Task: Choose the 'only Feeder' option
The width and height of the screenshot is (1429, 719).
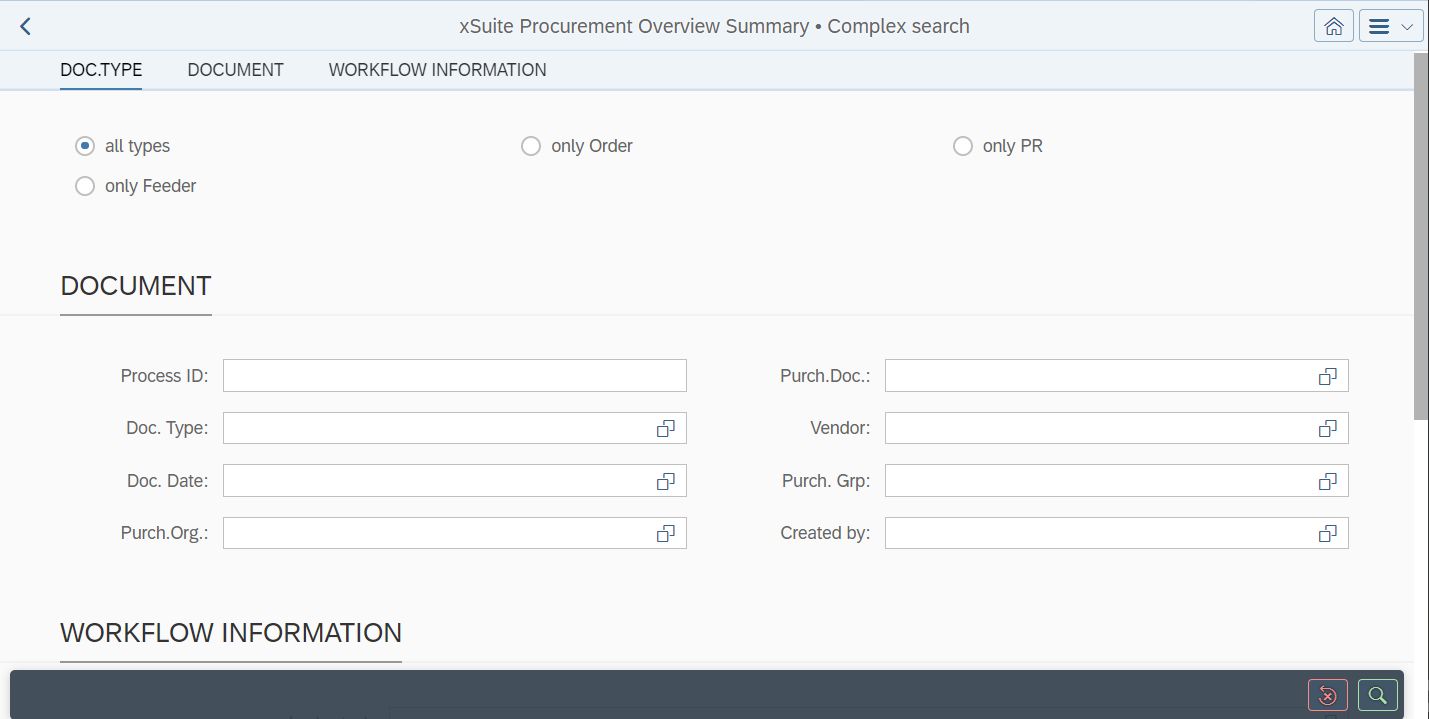Action: tap(85, 185)
